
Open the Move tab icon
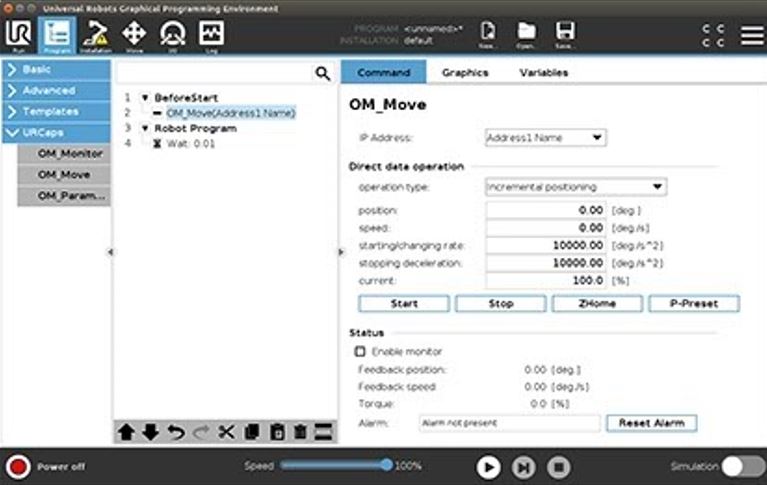pyautogui.click(x=134, y=34)
